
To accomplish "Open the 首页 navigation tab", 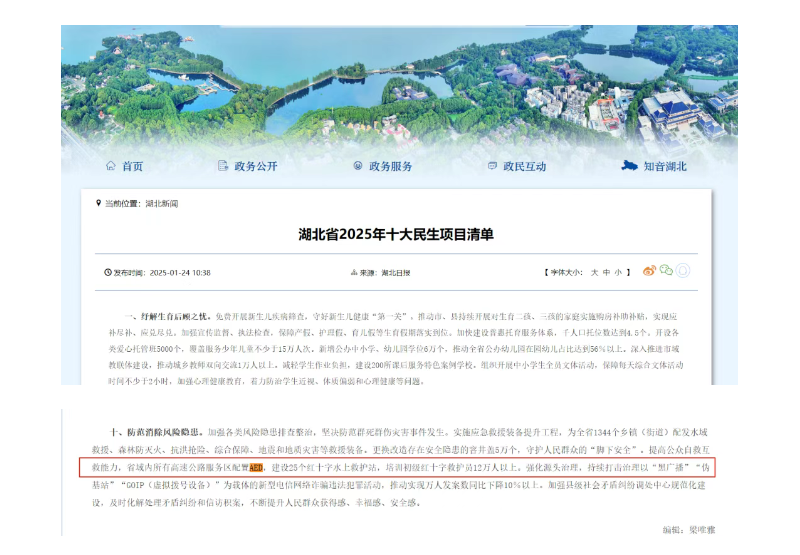I will (133, 167).
